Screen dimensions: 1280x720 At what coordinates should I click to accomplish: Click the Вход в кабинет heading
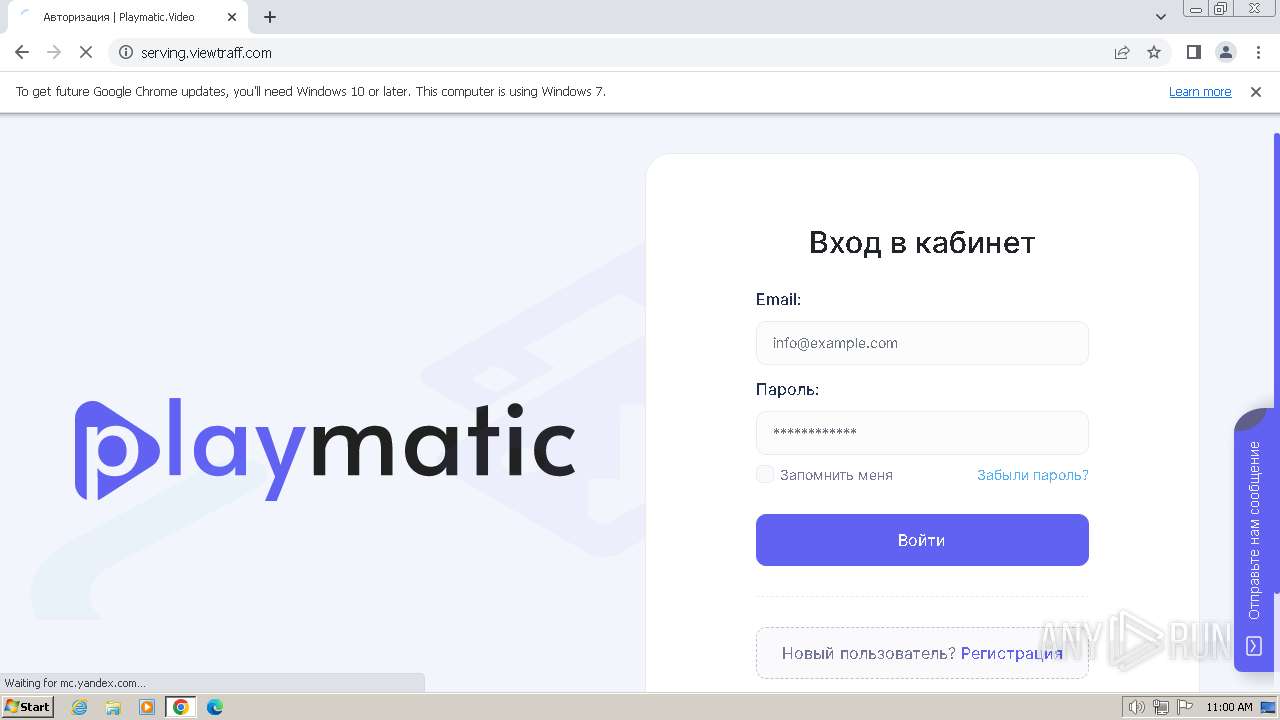click(922, 243)
